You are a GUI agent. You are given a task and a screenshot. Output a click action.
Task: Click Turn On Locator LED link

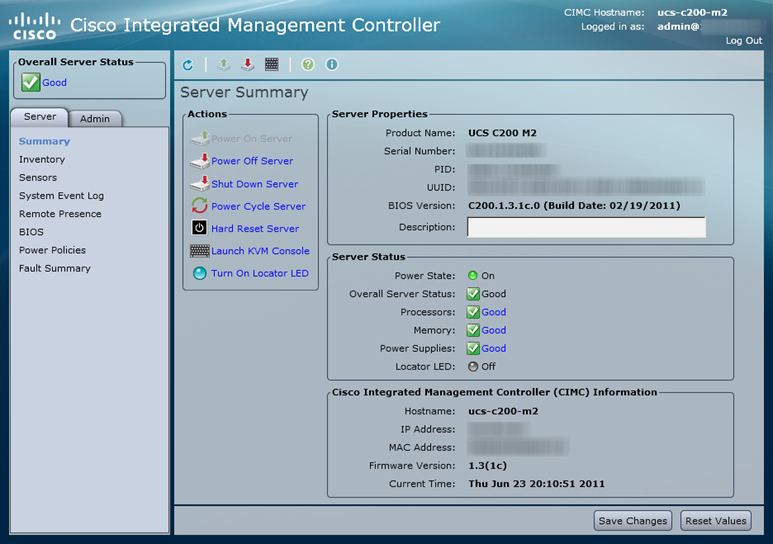coord(260,273)
